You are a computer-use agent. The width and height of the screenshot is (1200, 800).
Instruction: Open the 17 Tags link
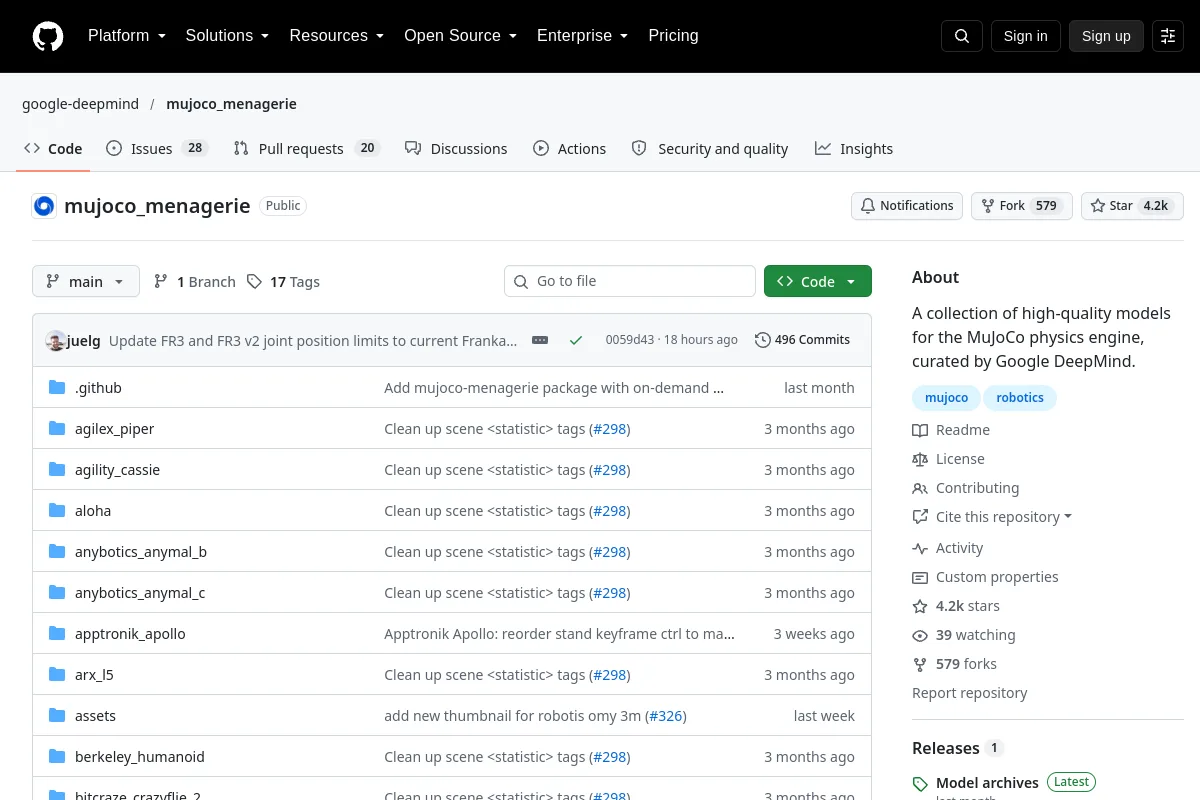284,282
